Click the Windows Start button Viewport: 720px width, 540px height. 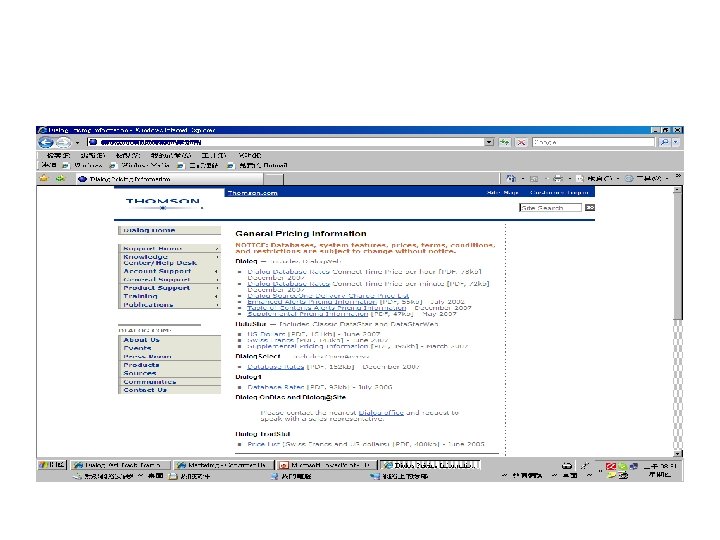tap(52, 465)
